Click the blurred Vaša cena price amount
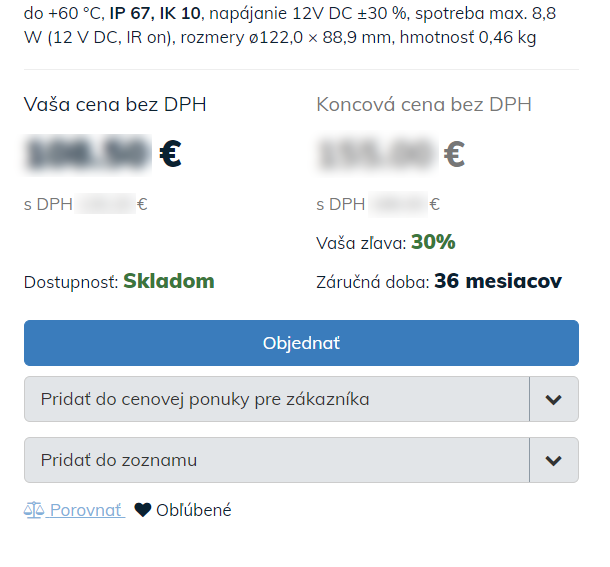Image resolution: width=610 pixels, height=567 pixels. coord(90,154)
